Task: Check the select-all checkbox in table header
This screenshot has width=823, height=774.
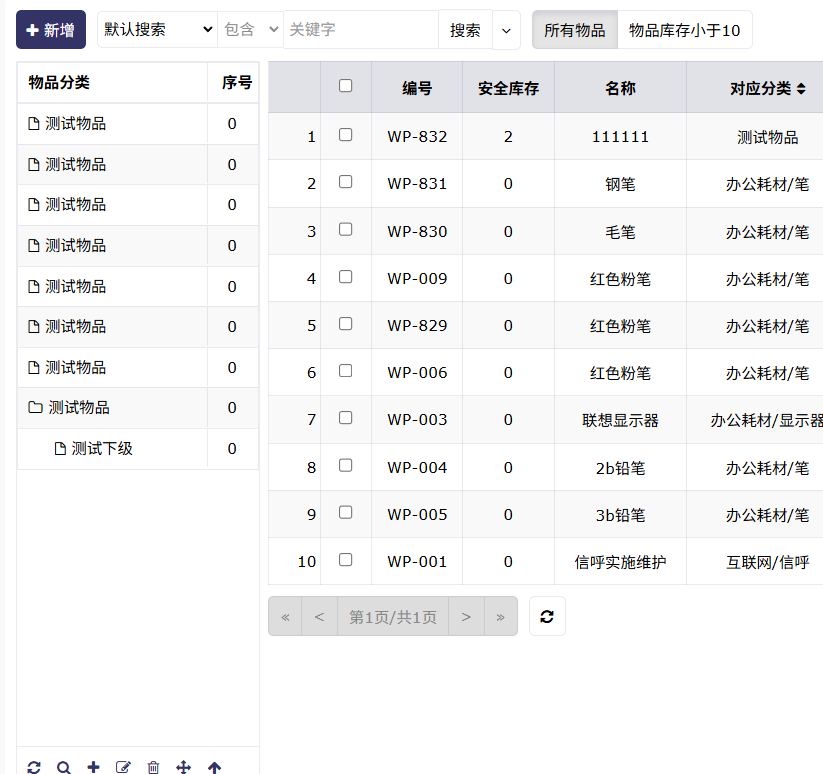Action: coord(346,86)
